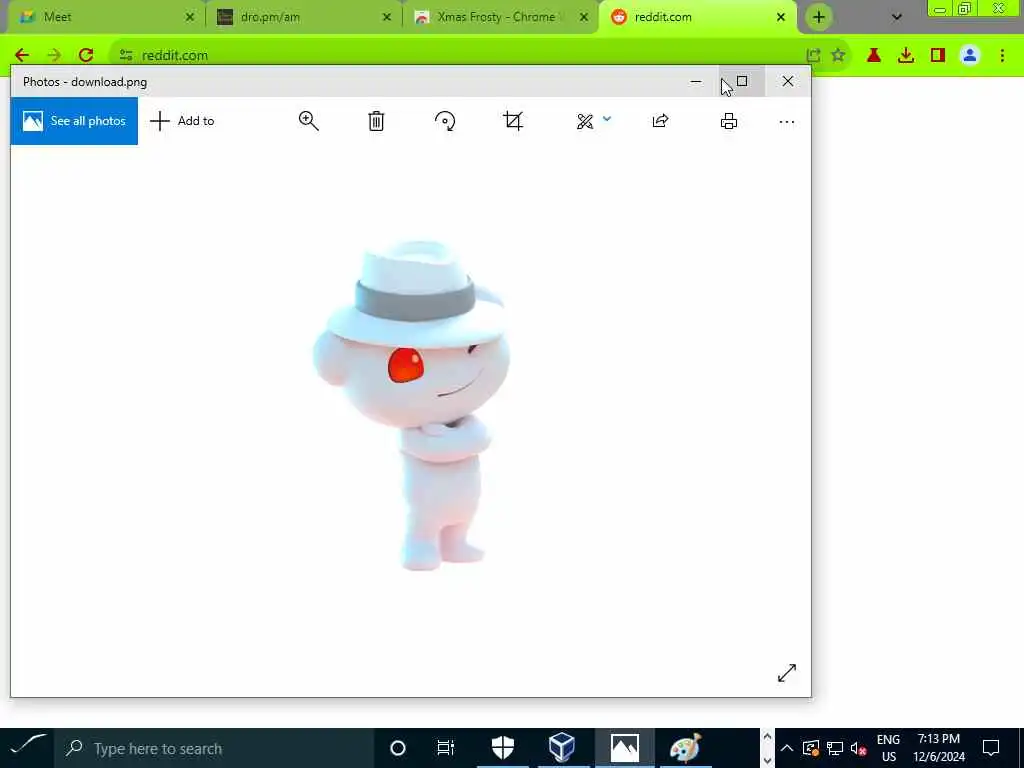Open Cortana circle icon on taskbar
Screen dimensions: 1024x768
(397, 748)
